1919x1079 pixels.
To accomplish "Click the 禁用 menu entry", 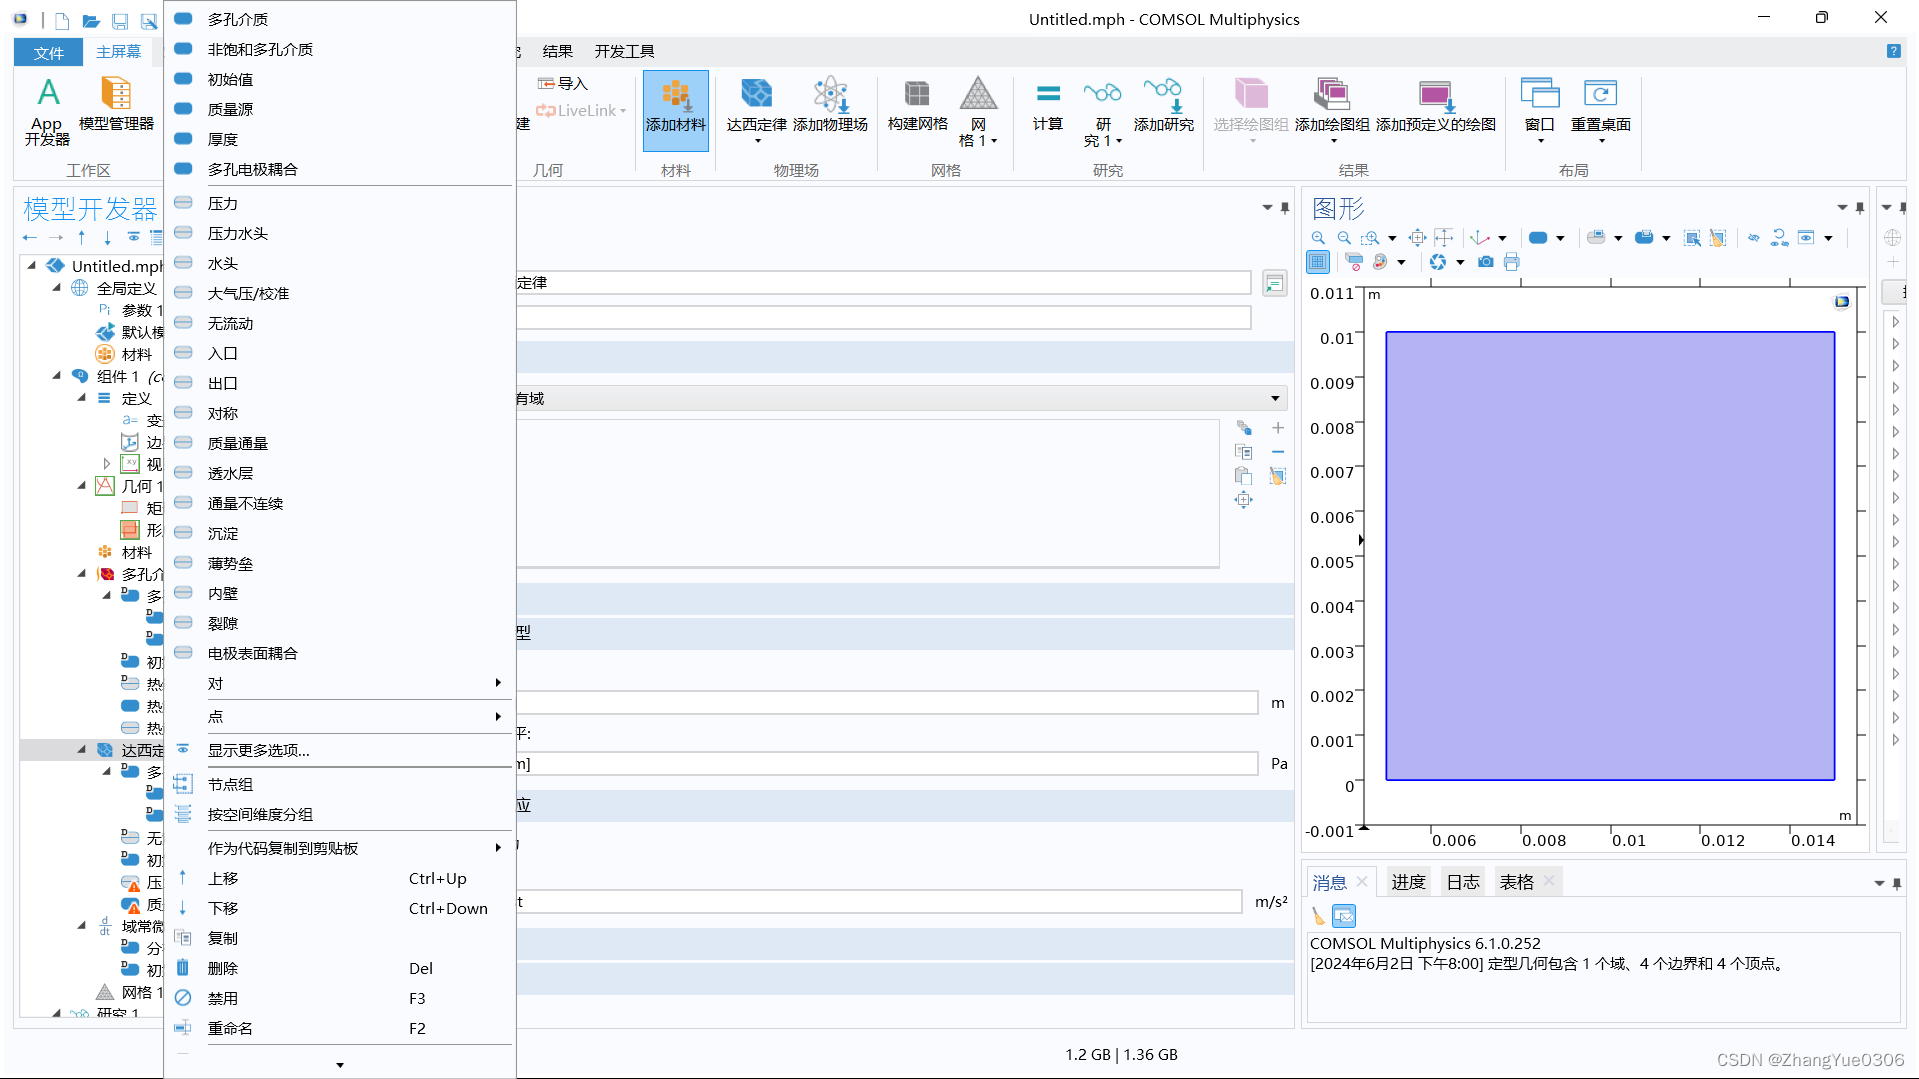I will tap(340, 998).
